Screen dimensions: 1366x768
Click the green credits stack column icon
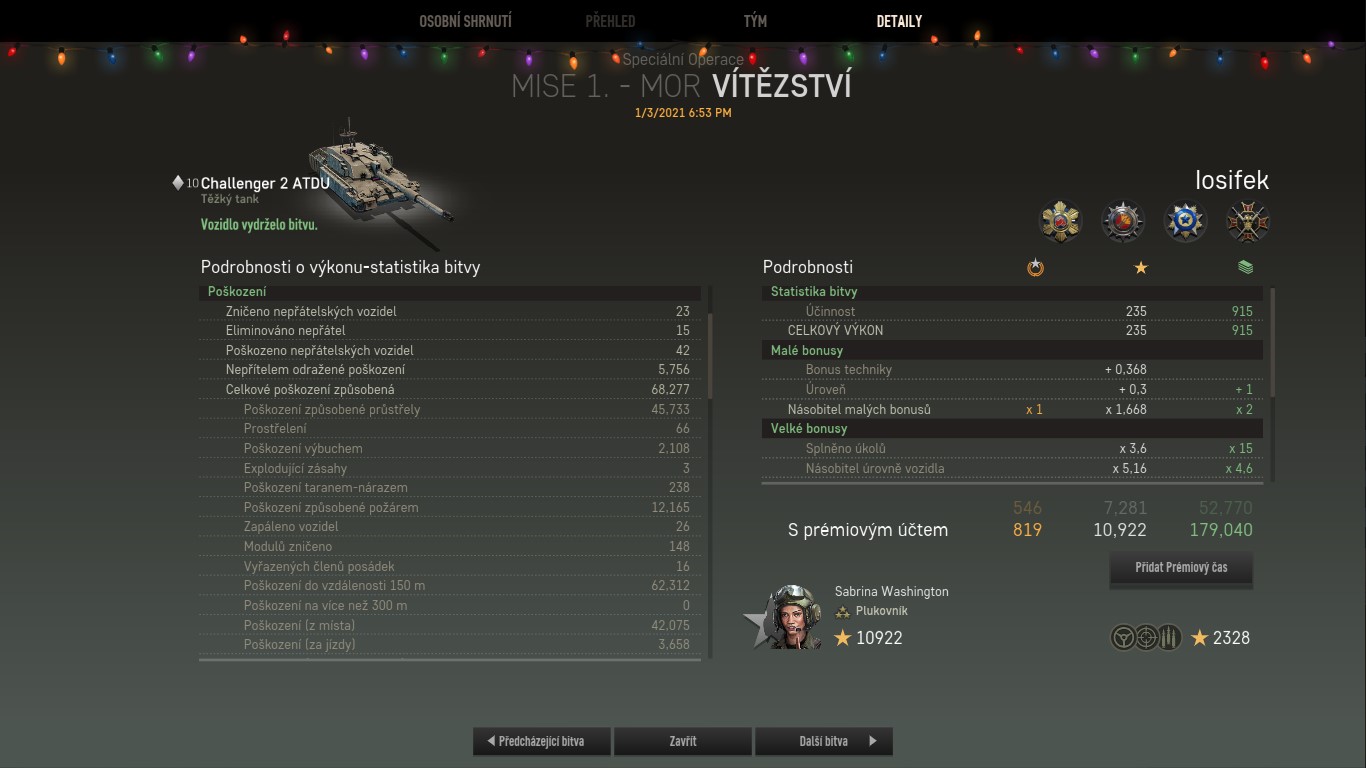click(x=1245, y=267)
